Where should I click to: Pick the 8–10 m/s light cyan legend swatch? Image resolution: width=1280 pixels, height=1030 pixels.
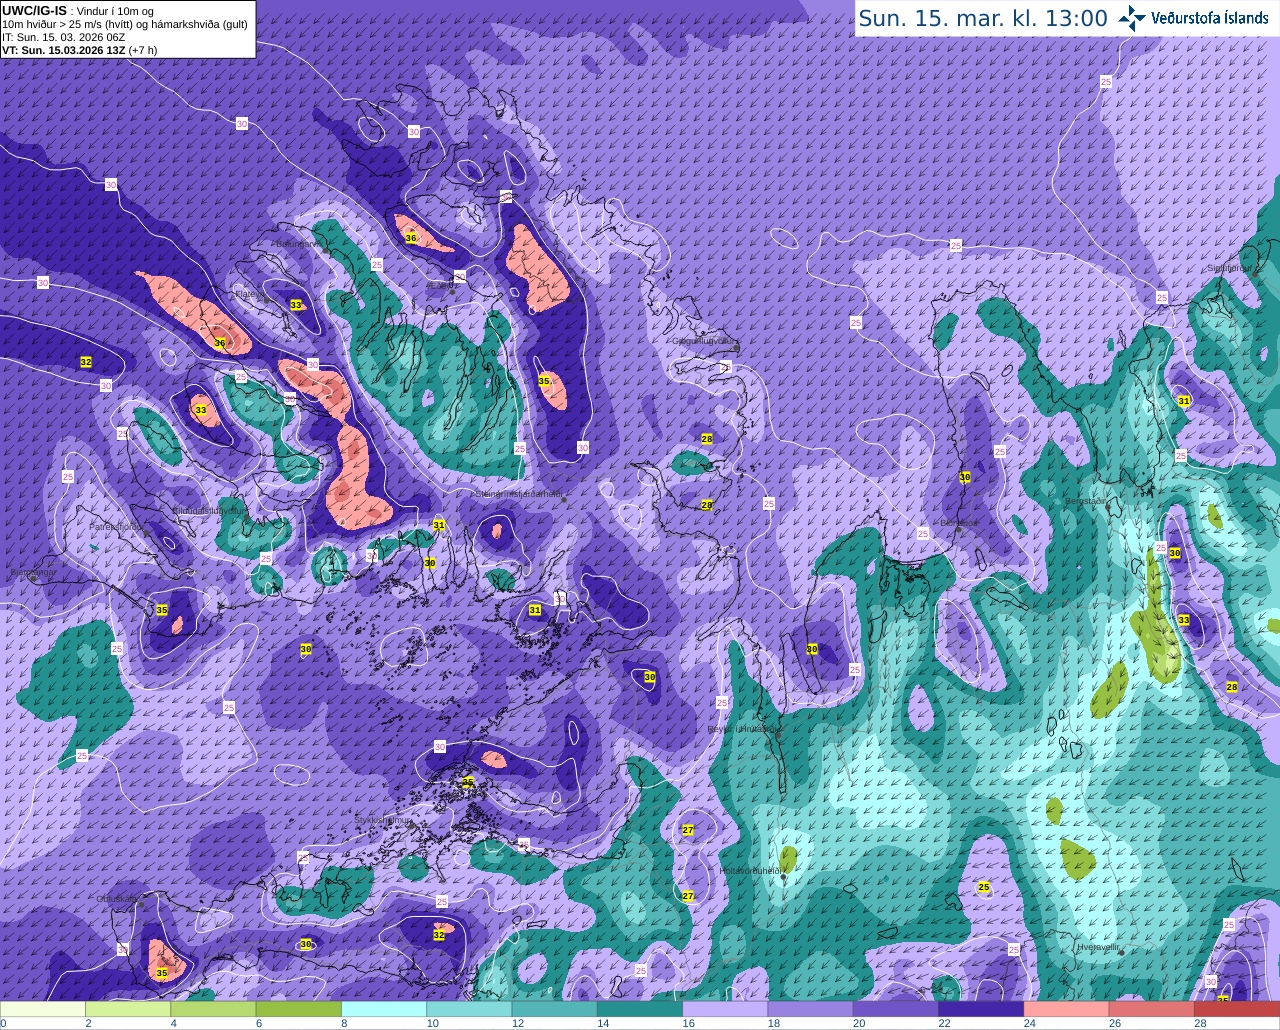point(384,1009)
